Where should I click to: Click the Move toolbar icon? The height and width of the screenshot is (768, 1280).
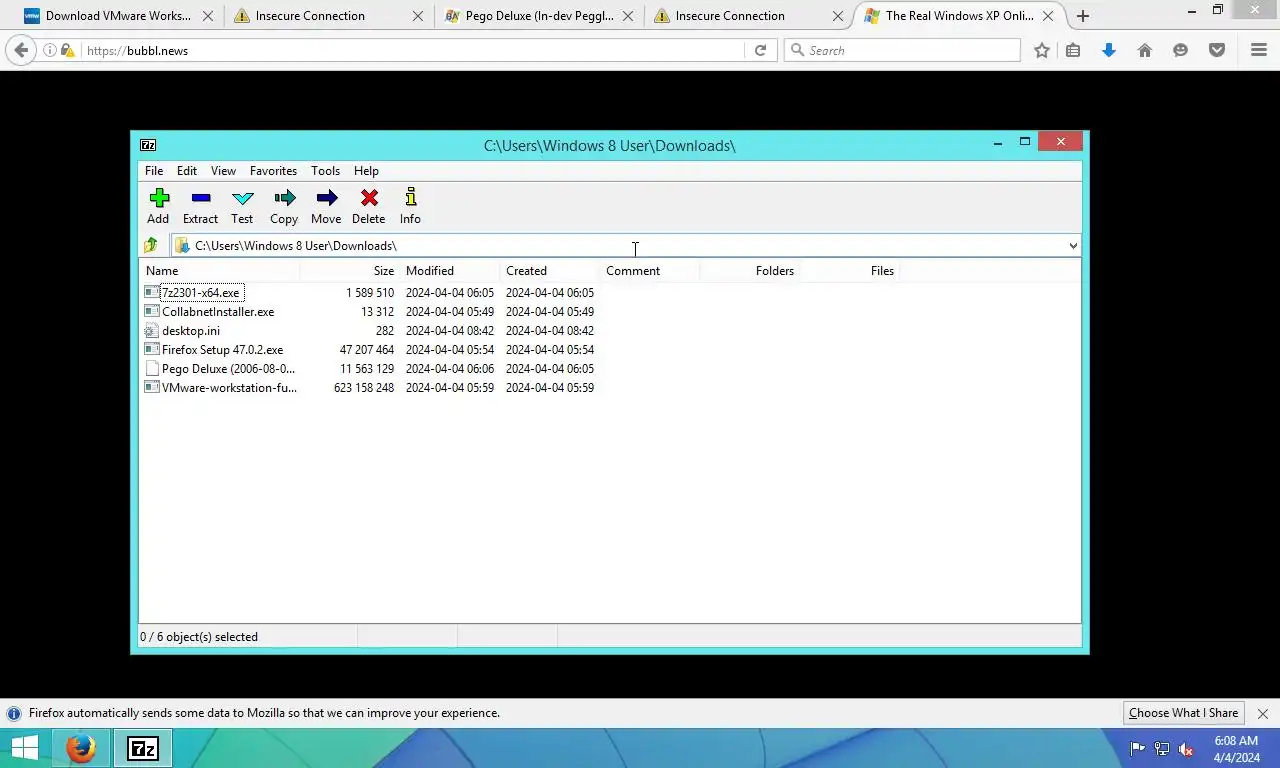pyautogui.click(x=327, y=198)
